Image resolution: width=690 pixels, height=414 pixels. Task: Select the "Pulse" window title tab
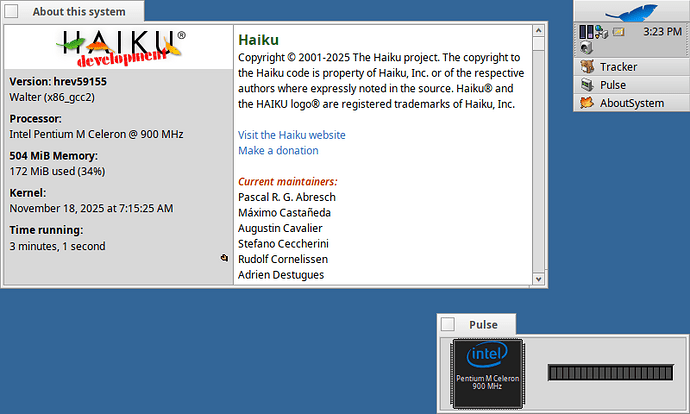pyautogui.click(x=483, y=324)
